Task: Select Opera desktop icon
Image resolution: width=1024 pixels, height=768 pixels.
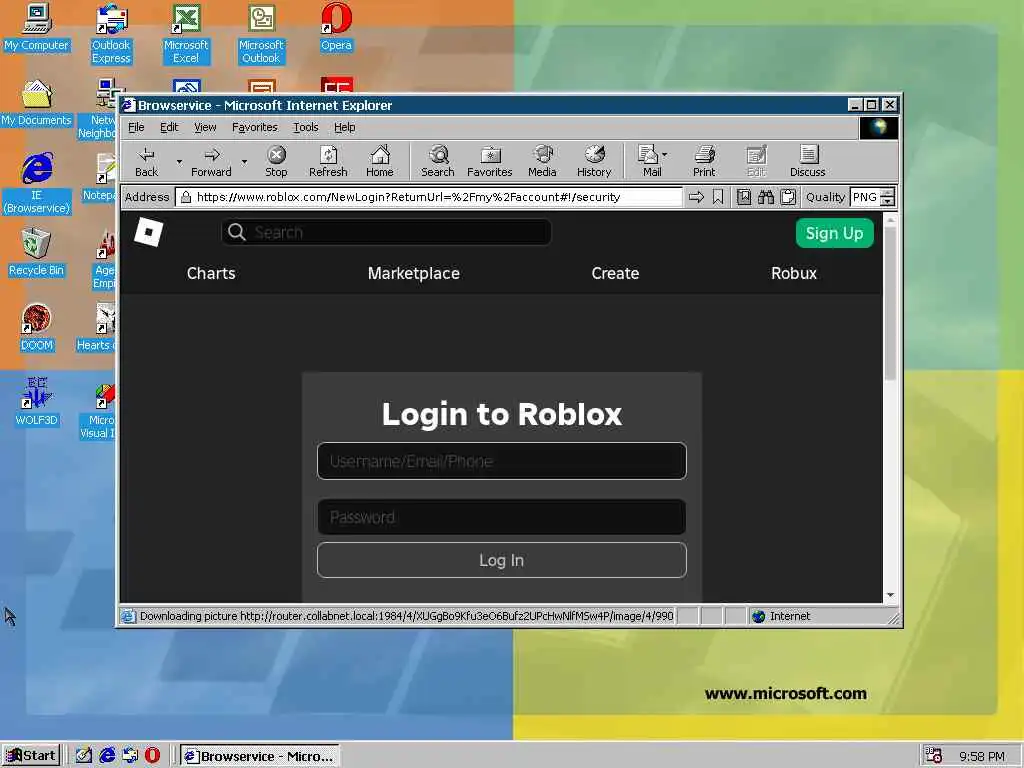Action: pyautogui.click(x=336, y=27)
